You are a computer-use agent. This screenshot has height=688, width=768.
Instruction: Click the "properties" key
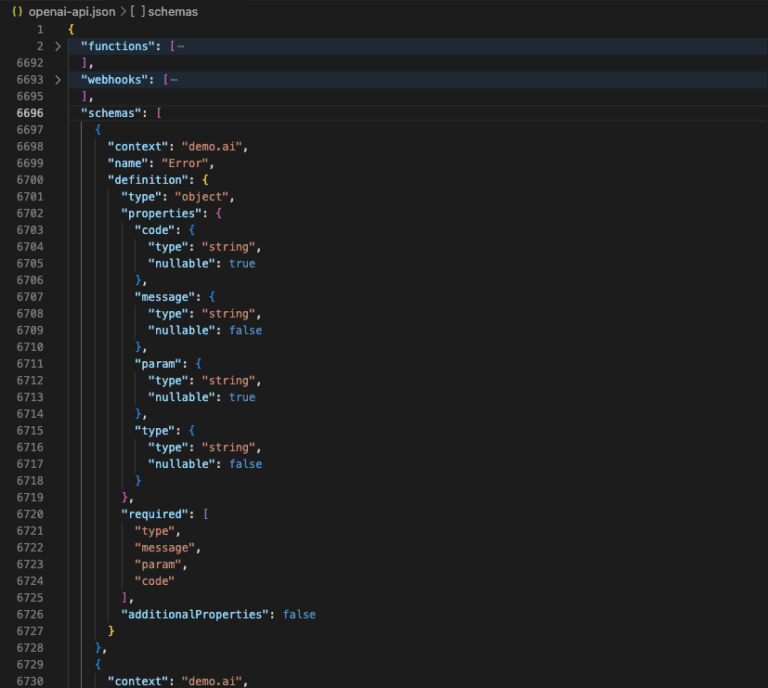[x=162, y=214]
